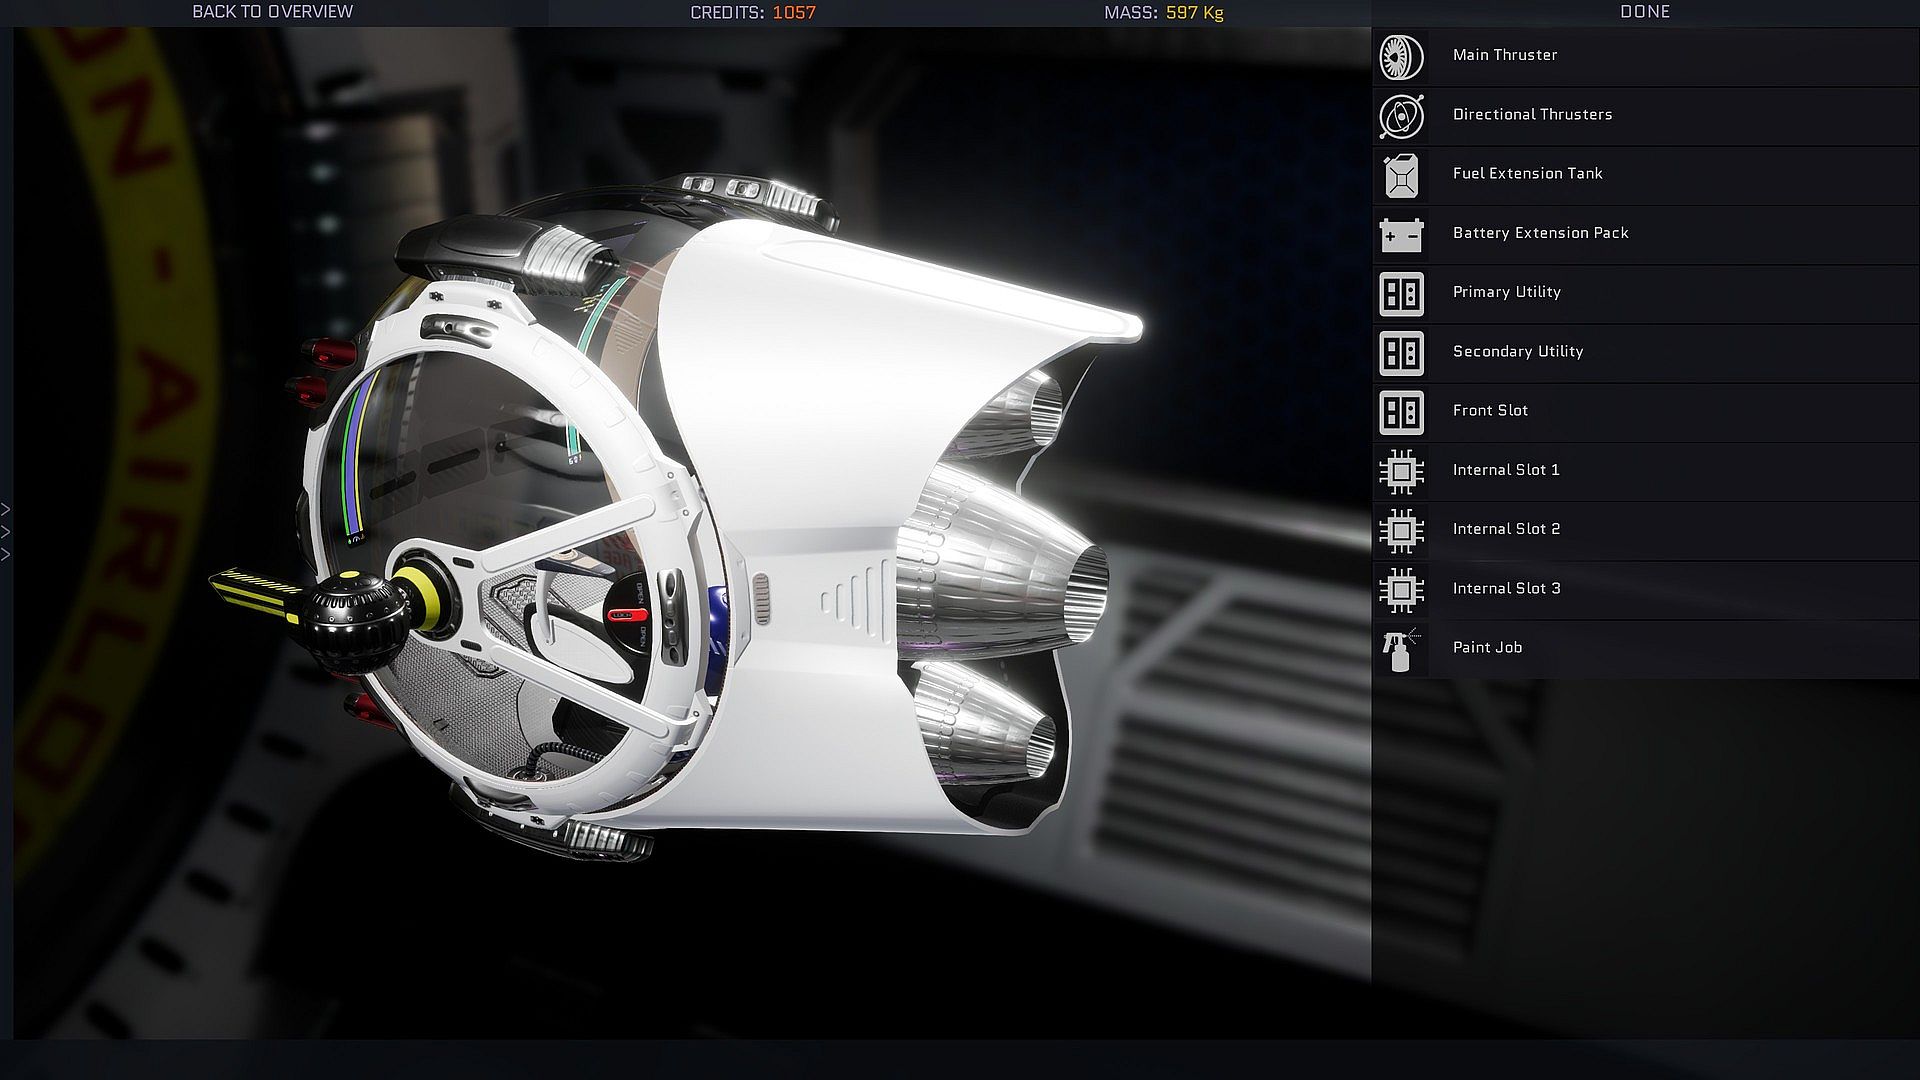Click the Fuel Extension Tank jerrycan icon
The image size is (1920, 1080).
(1401, 176)
